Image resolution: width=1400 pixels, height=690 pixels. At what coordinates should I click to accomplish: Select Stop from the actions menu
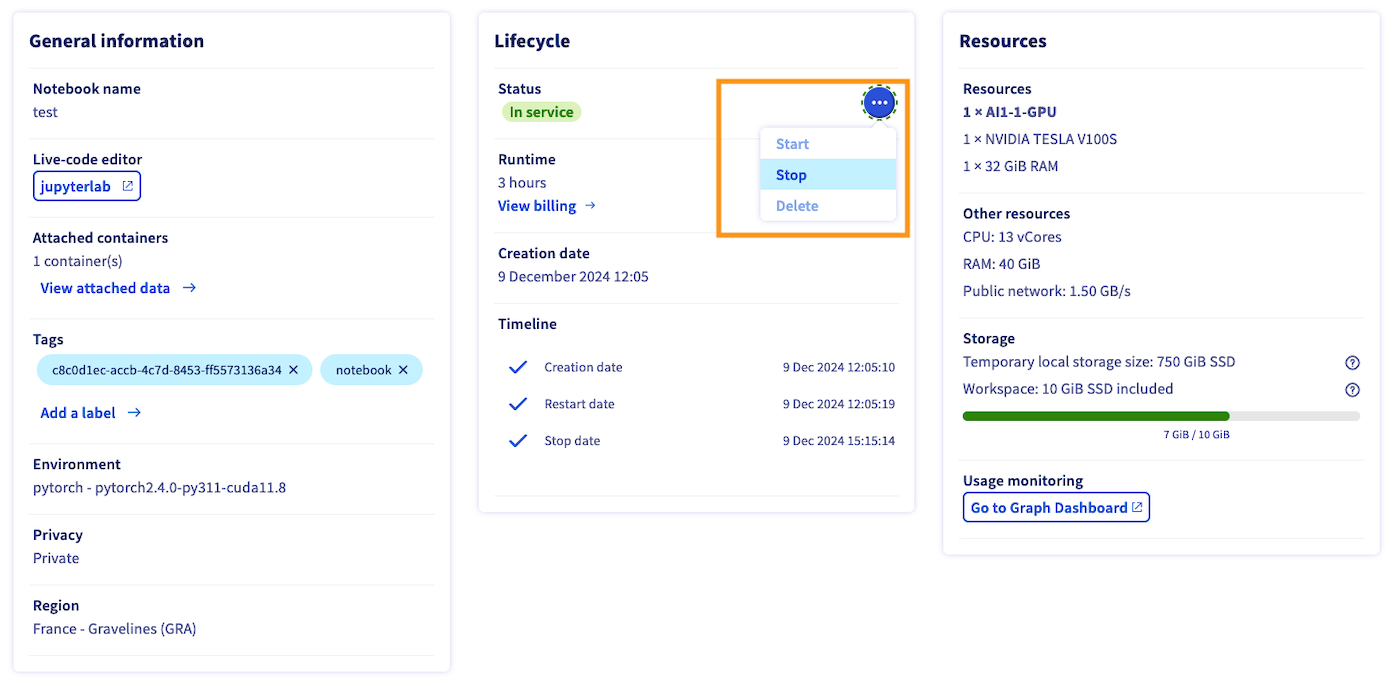pos(791,175)
